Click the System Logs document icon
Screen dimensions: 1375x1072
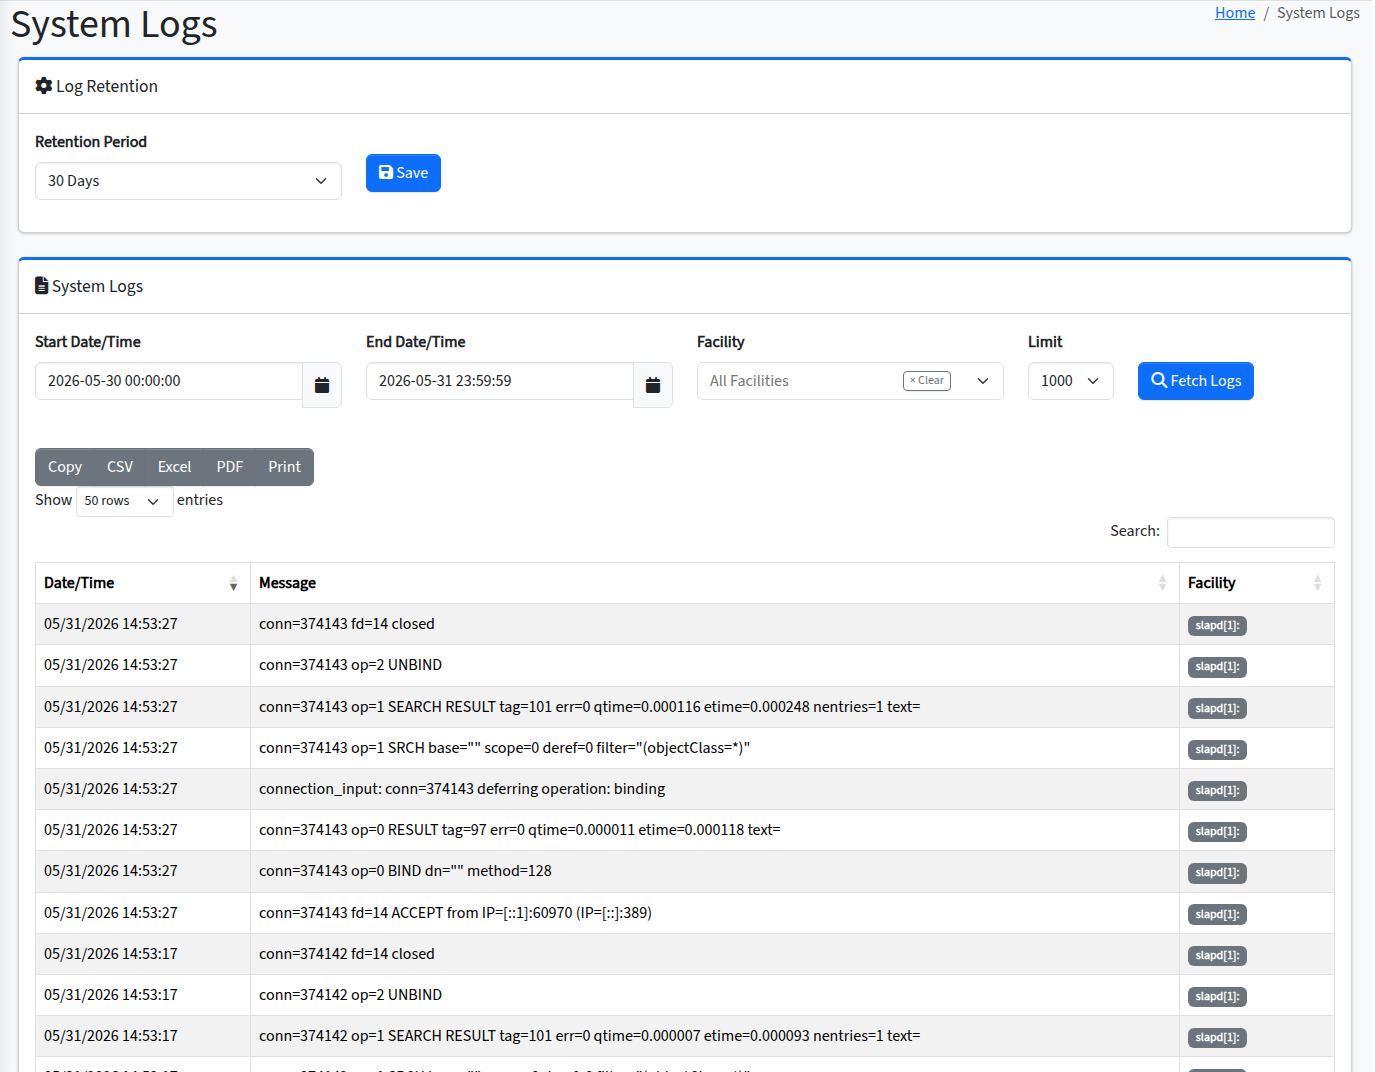tap(42, 286)
